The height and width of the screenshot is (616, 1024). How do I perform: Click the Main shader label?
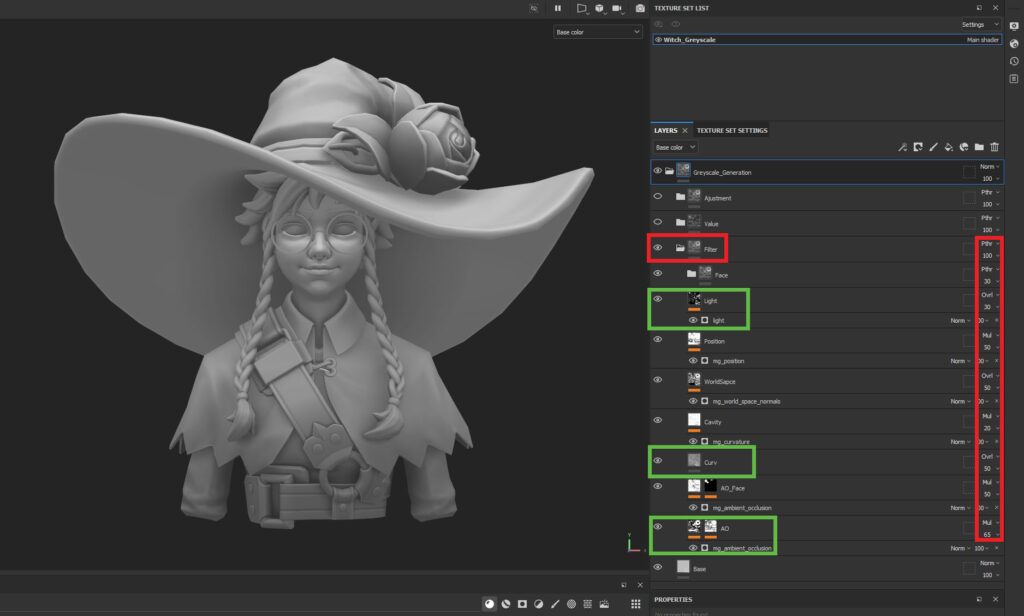point(984,40)
